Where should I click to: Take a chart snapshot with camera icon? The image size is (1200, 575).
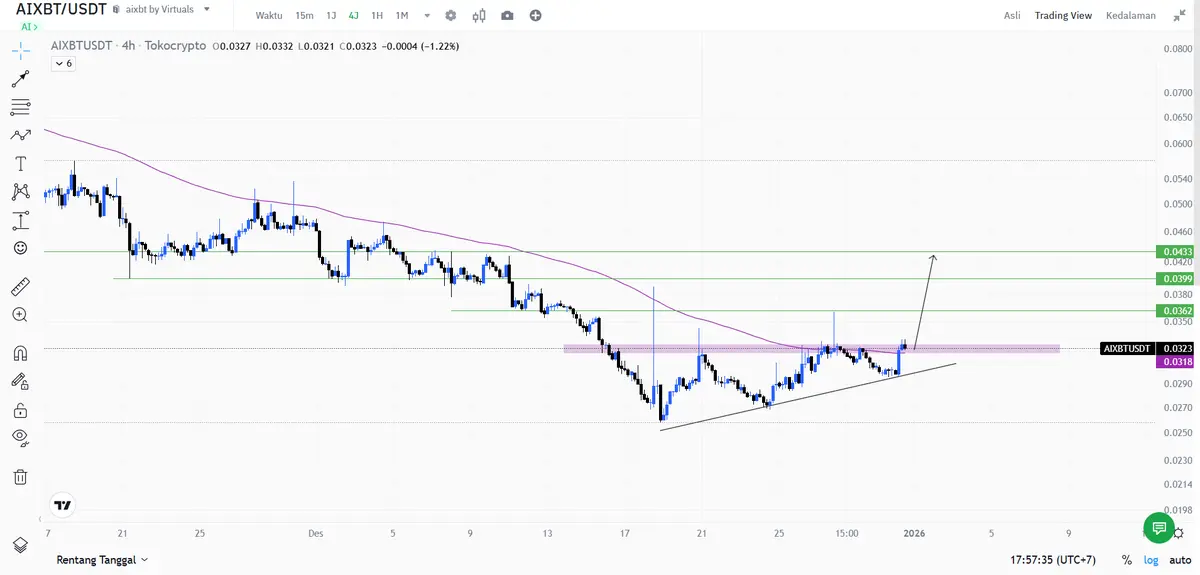[x=508, y=15]
